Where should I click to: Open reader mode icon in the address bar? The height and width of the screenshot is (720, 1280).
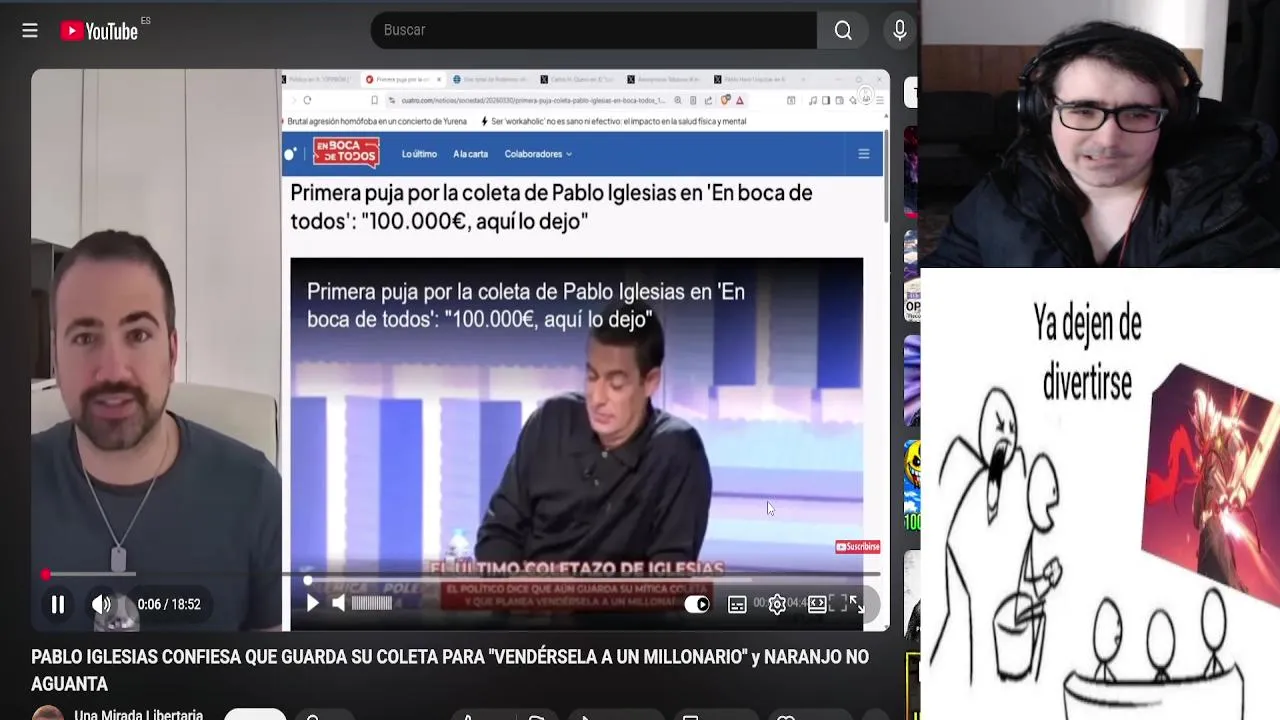point(693,100)
